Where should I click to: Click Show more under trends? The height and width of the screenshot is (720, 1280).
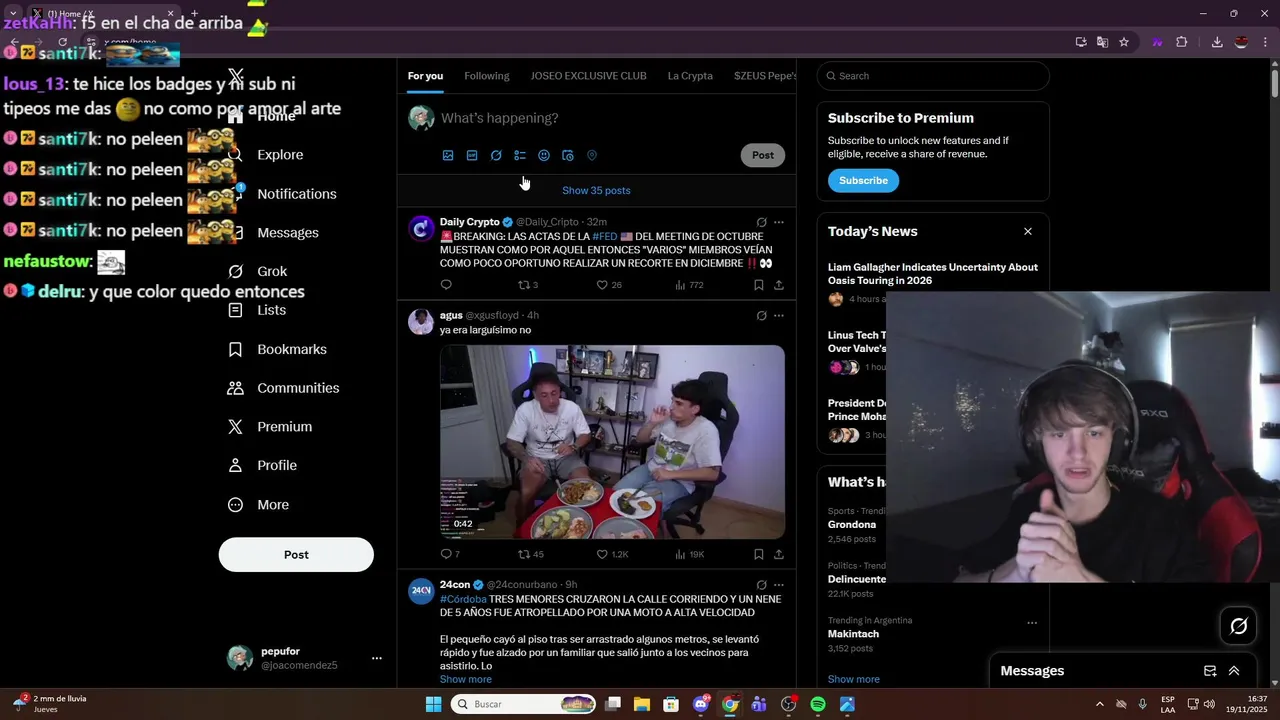(853, 680)
